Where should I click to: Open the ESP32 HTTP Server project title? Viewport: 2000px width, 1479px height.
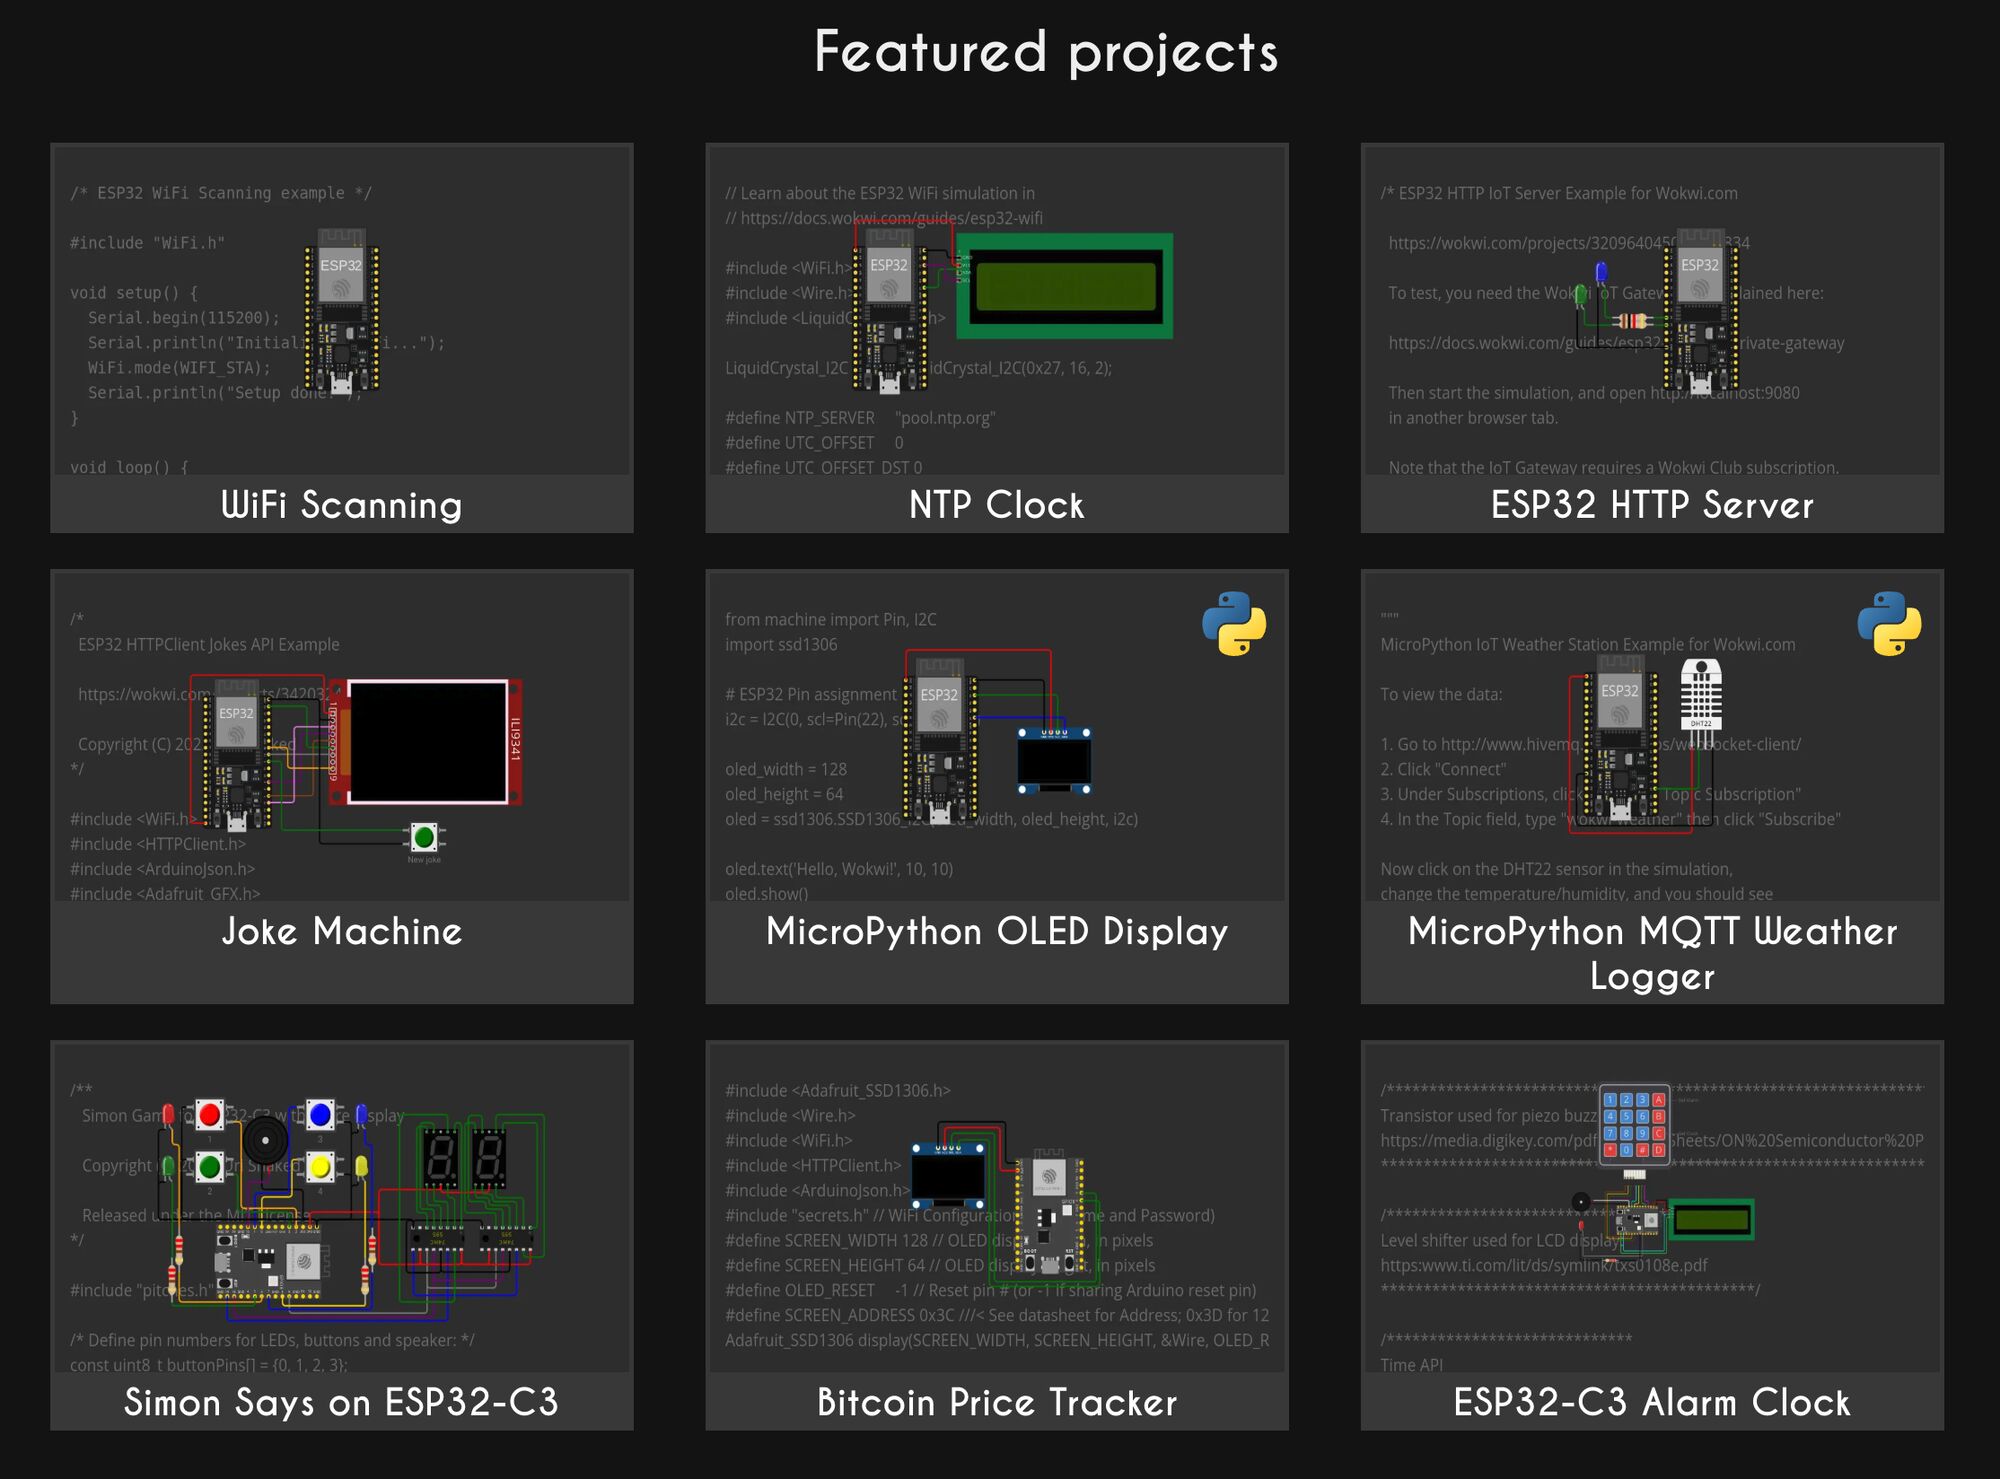[x=1651, y=505]
